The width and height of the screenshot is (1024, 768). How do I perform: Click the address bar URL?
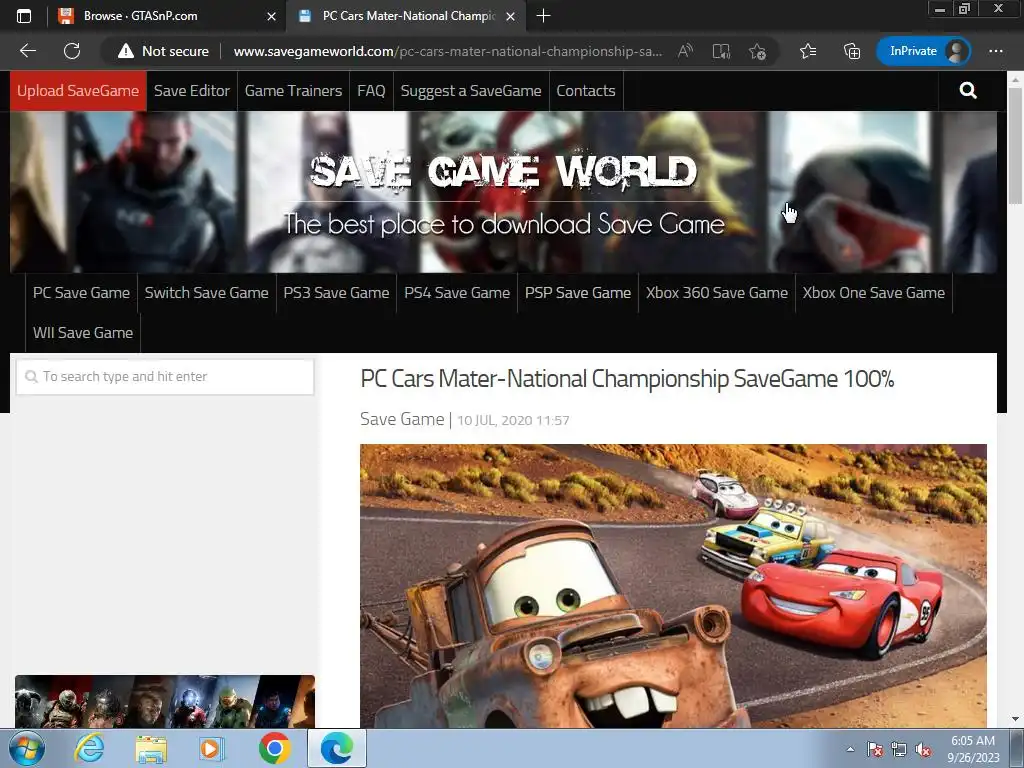point(447,51)
